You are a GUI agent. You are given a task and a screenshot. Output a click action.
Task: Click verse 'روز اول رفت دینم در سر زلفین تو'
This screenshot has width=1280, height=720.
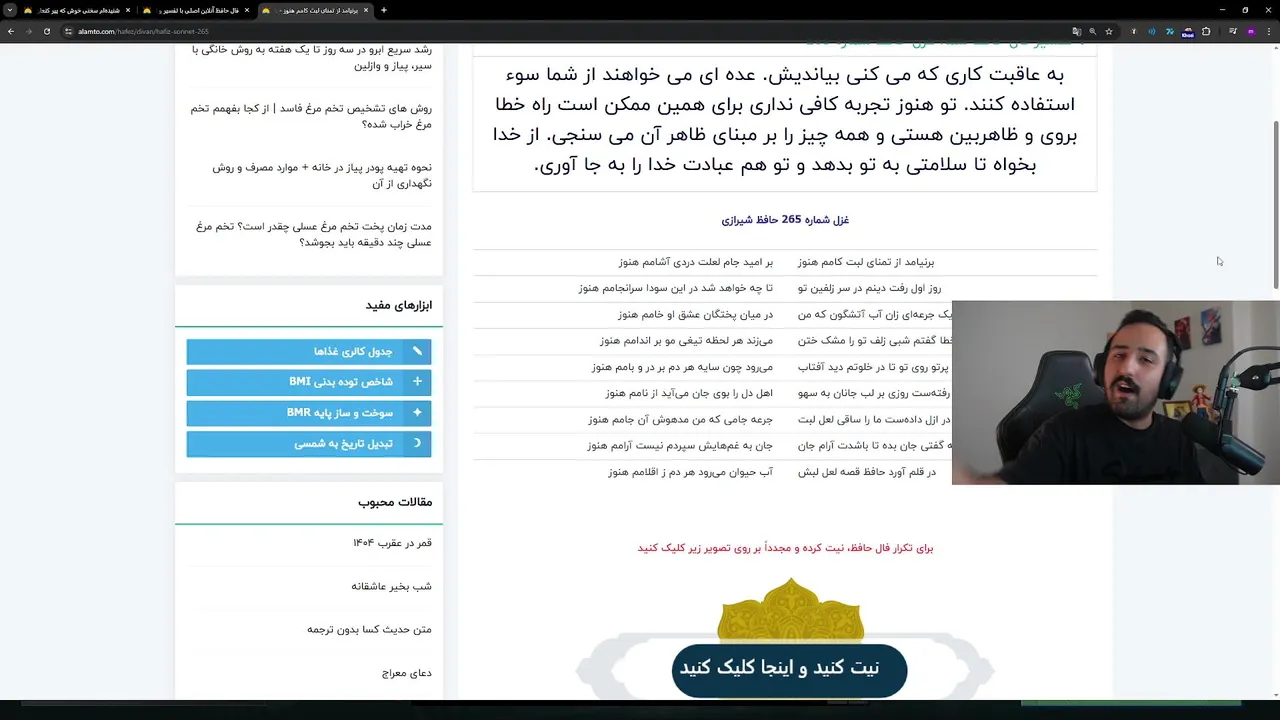click(869, 288)
